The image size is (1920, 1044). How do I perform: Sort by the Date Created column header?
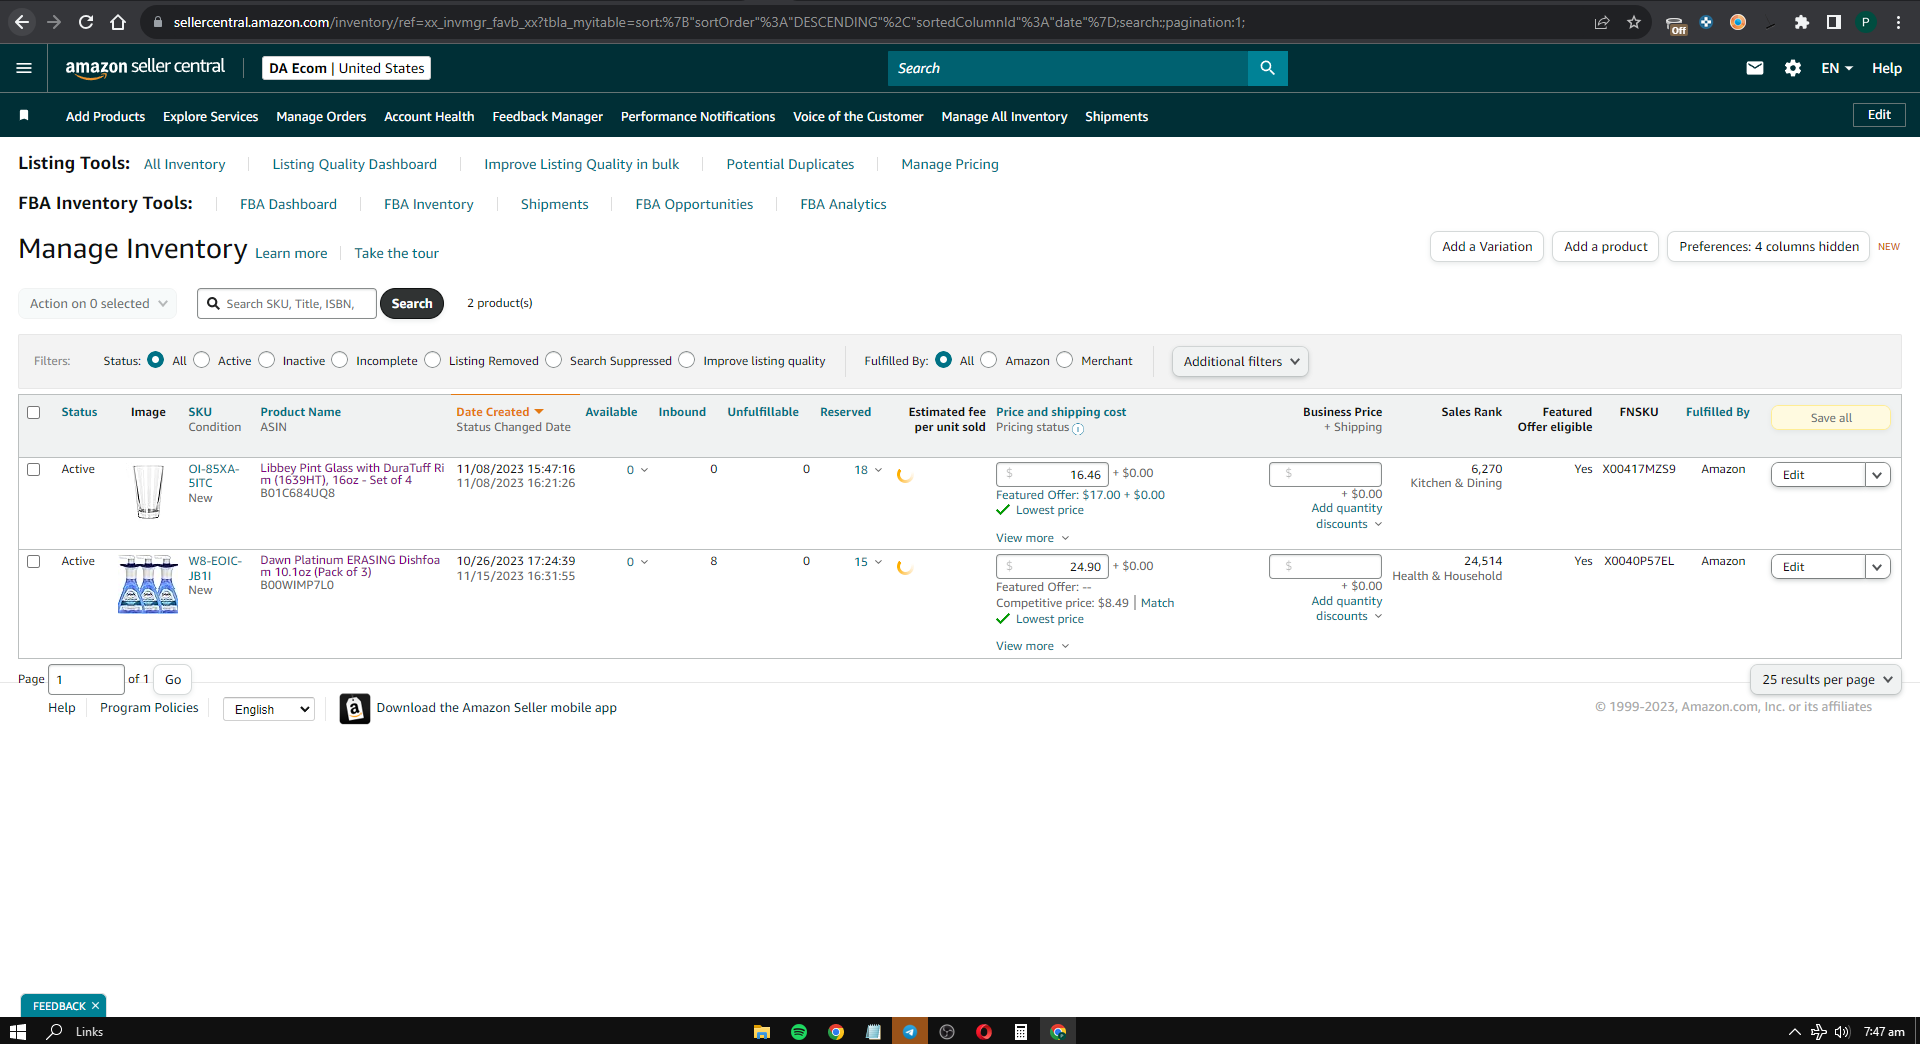[499, 412]
